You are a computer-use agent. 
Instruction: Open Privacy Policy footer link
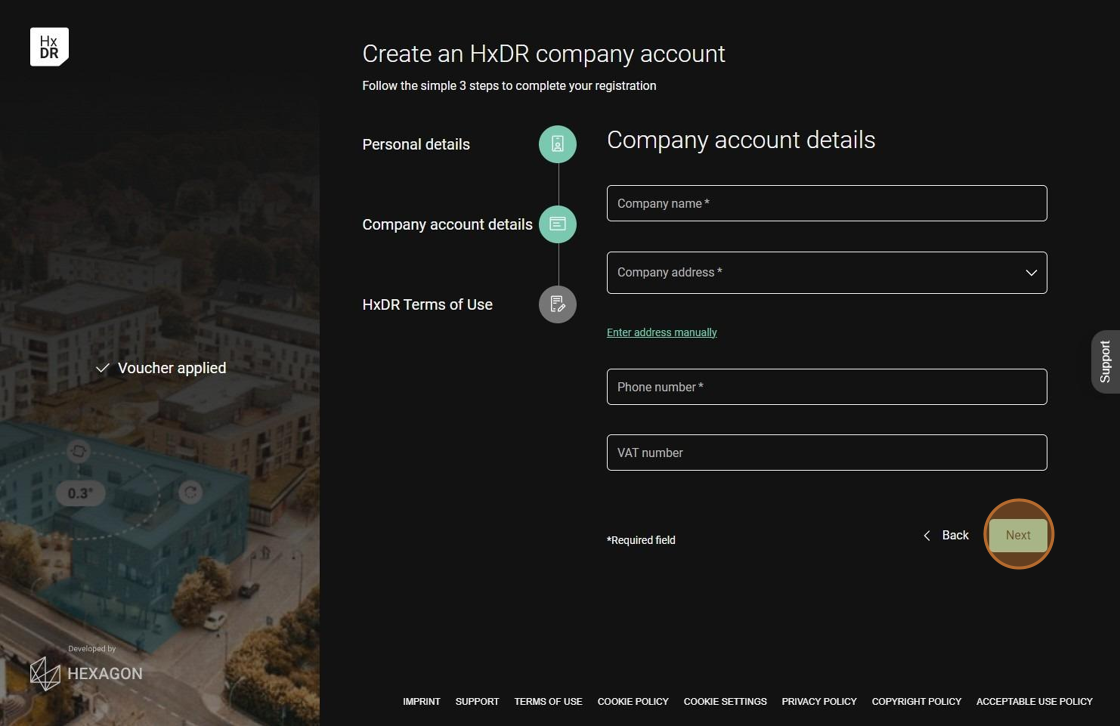click(x=819, y=702)
